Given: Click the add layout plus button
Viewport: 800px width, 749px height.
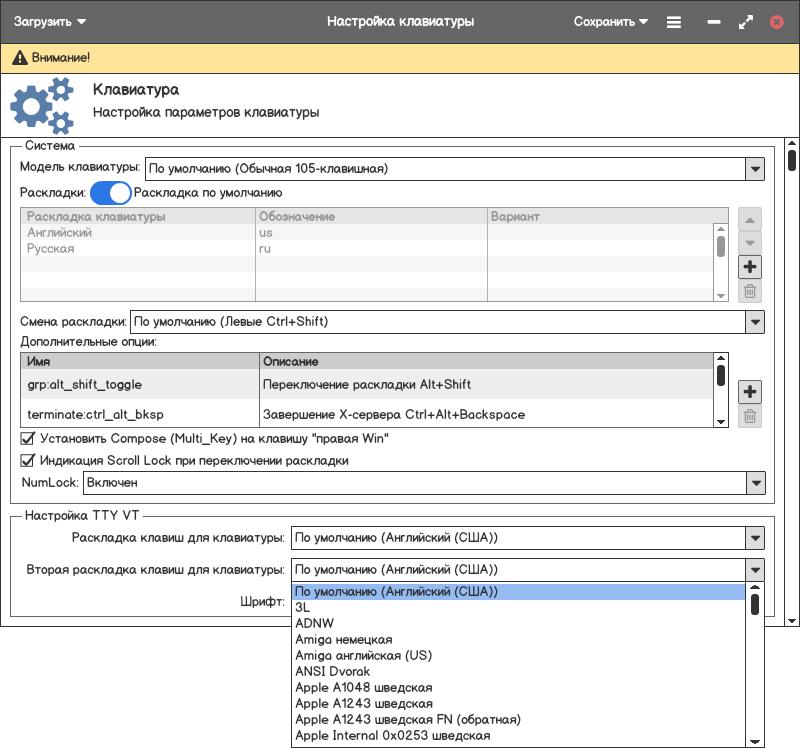Looking at the screenshot, I should [750, 267].
